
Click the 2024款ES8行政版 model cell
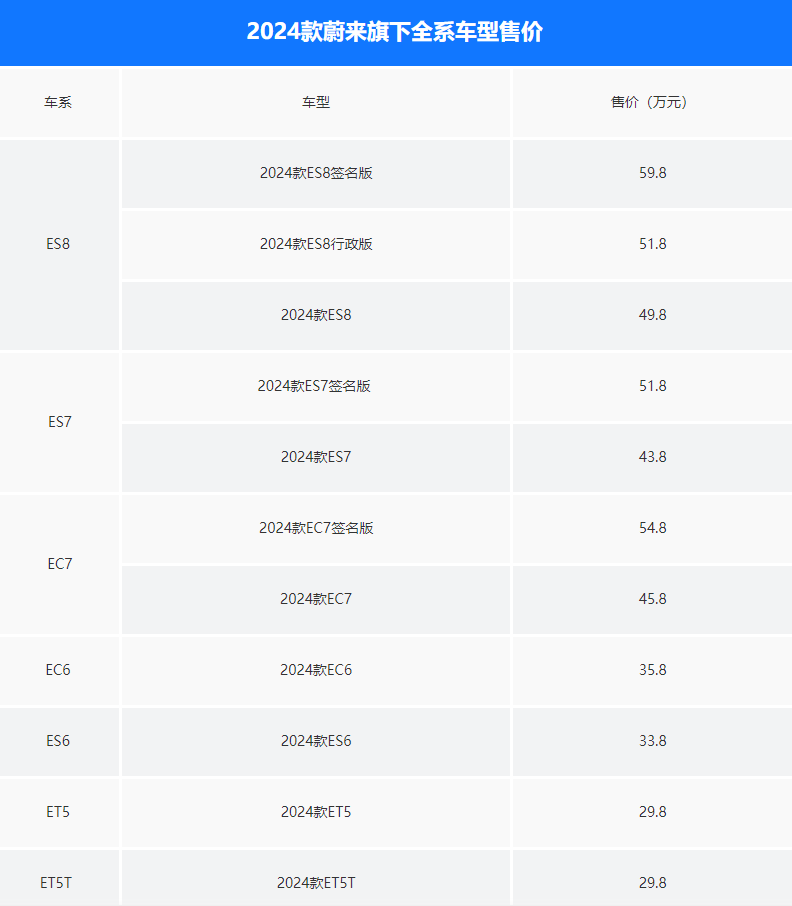(x=316, y=244)
